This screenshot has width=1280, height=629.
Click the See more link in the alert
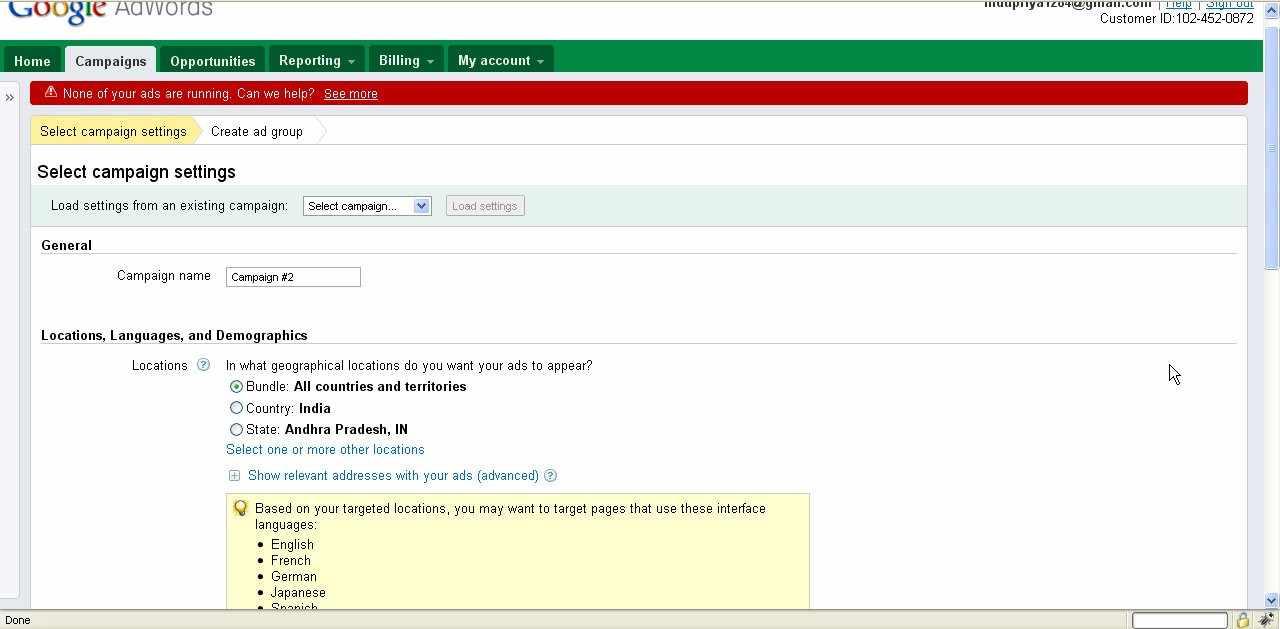pyautogui.click(x=350, y=94)
